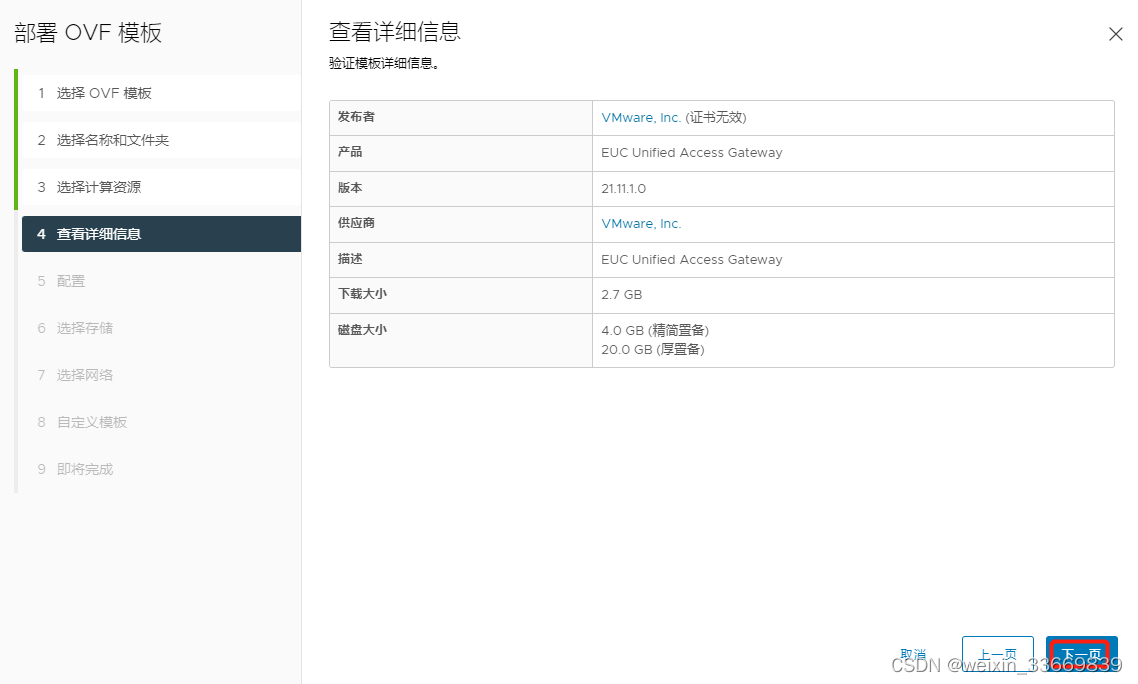This screenshot has height=684, width=1138.
Task: Click the 版本 row label
Action: pyautogui.click(x=350, y=187)
